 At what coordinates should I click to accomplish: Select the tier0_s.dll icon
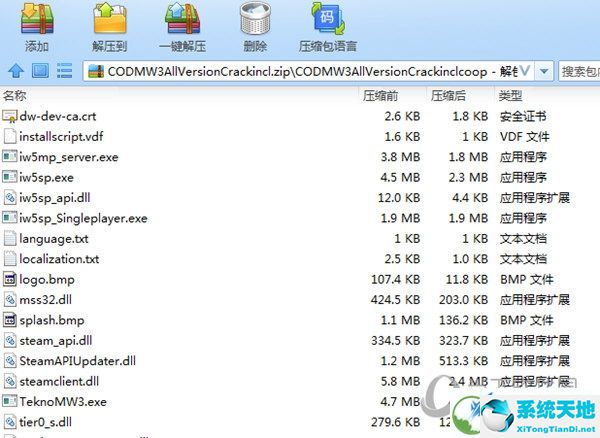(x=10, y=422)
